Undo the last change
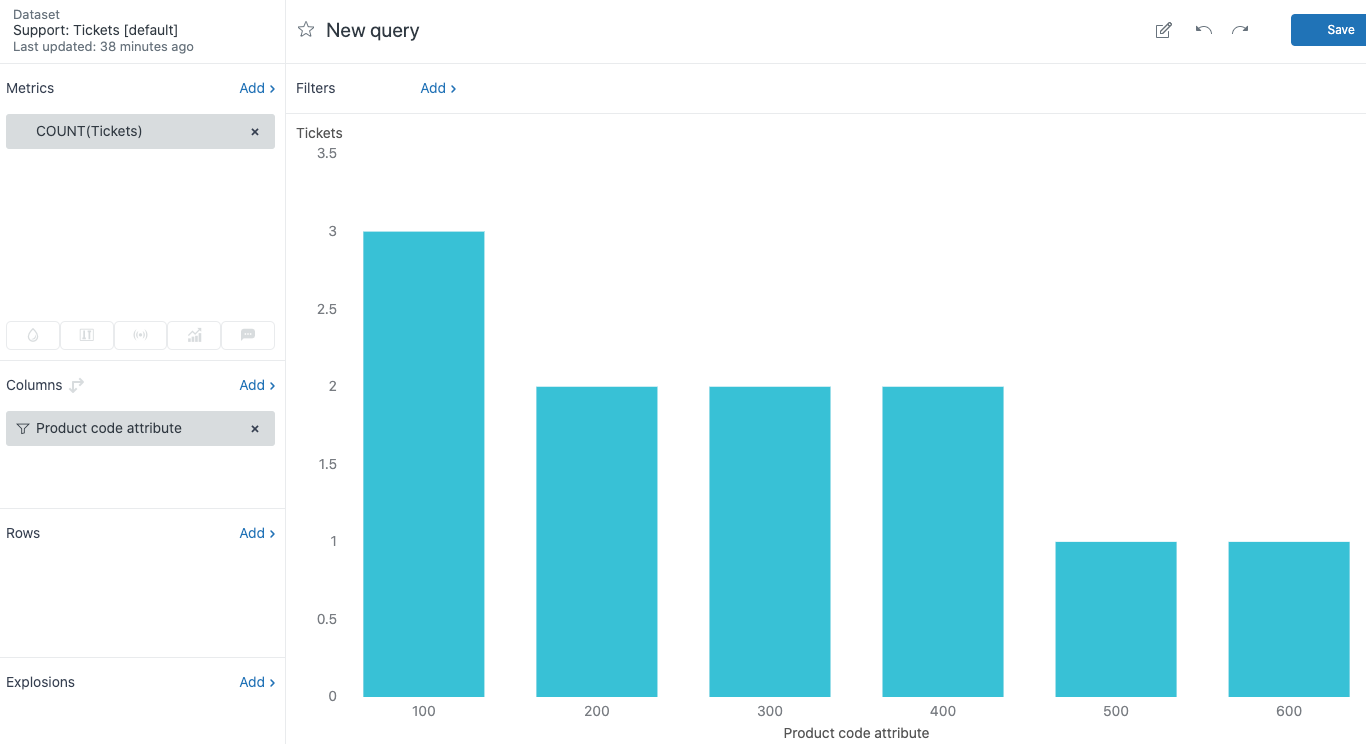The width and height of the screenshot is (1366, 744). [x=1203, y=30]
